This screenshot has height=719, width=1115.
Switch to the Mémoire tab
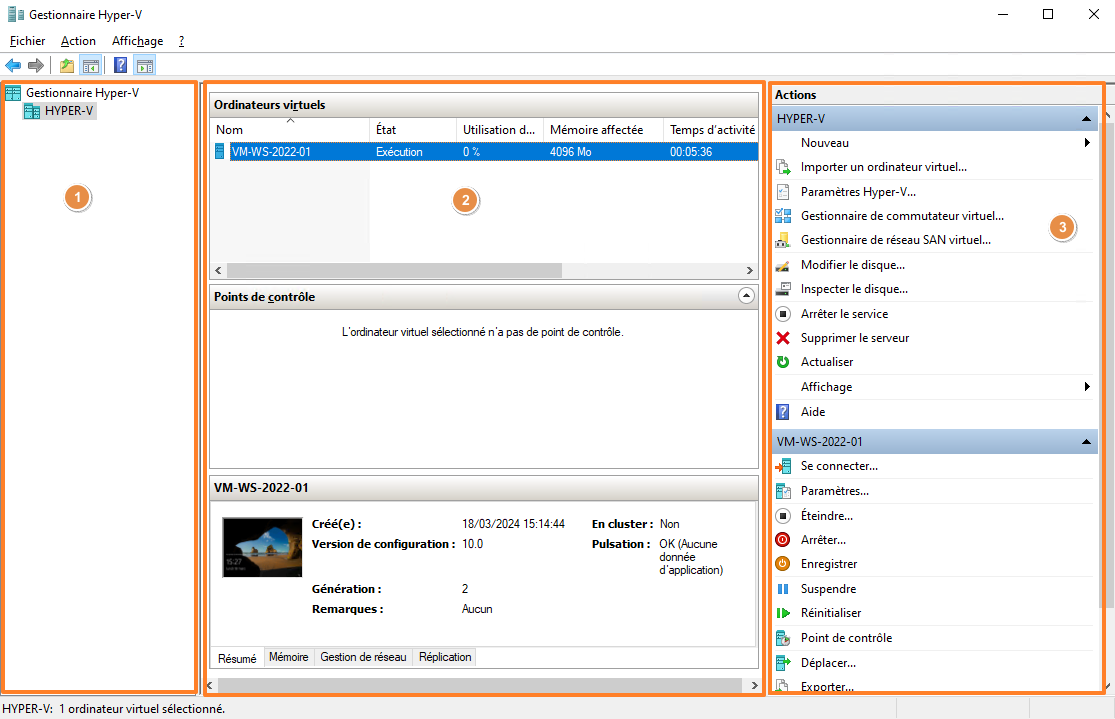point(288,657)
